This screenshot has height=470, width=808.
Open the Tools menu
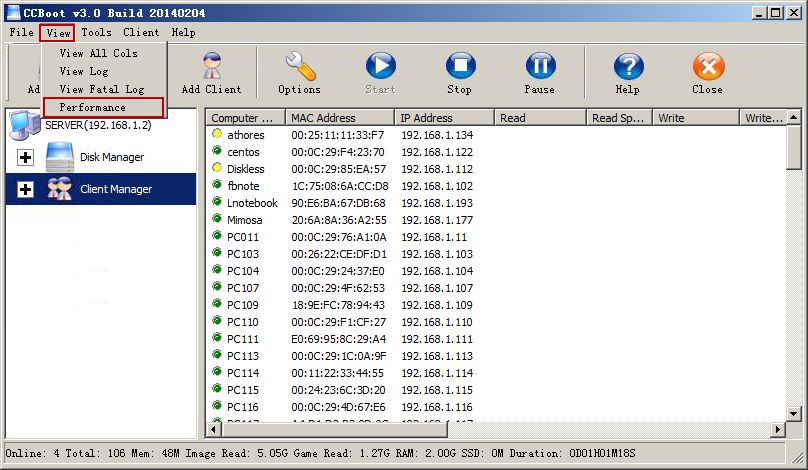pyautogui.click(x=96, y=32)
